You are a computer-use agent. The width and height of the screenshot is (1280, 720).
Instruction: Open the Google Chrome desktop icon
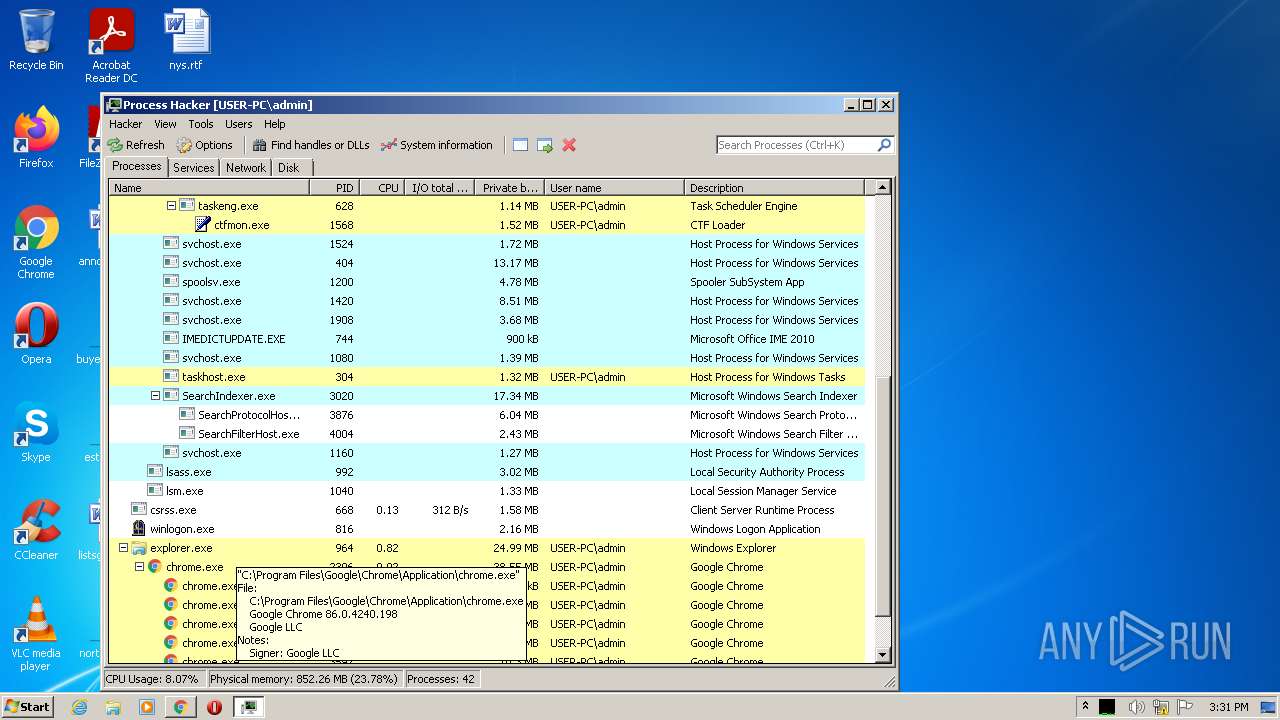[36, 243]
